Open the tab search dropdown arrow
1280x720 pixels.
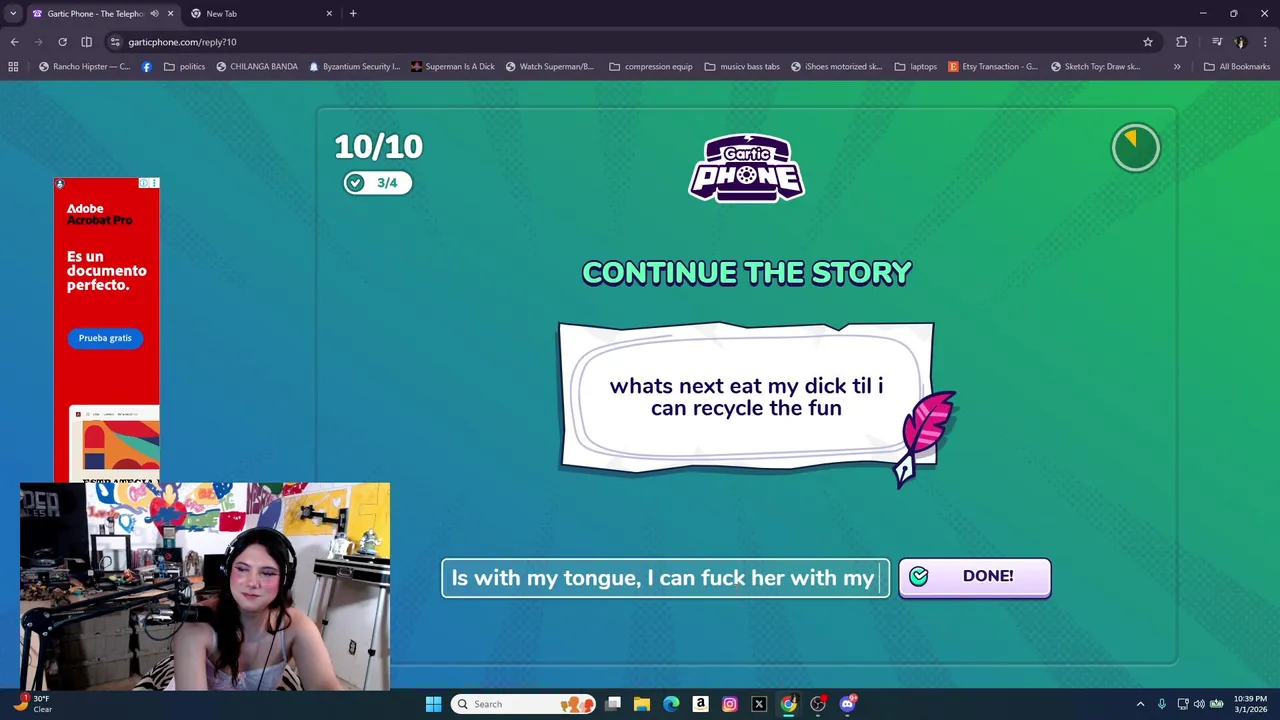click(13, 14)
